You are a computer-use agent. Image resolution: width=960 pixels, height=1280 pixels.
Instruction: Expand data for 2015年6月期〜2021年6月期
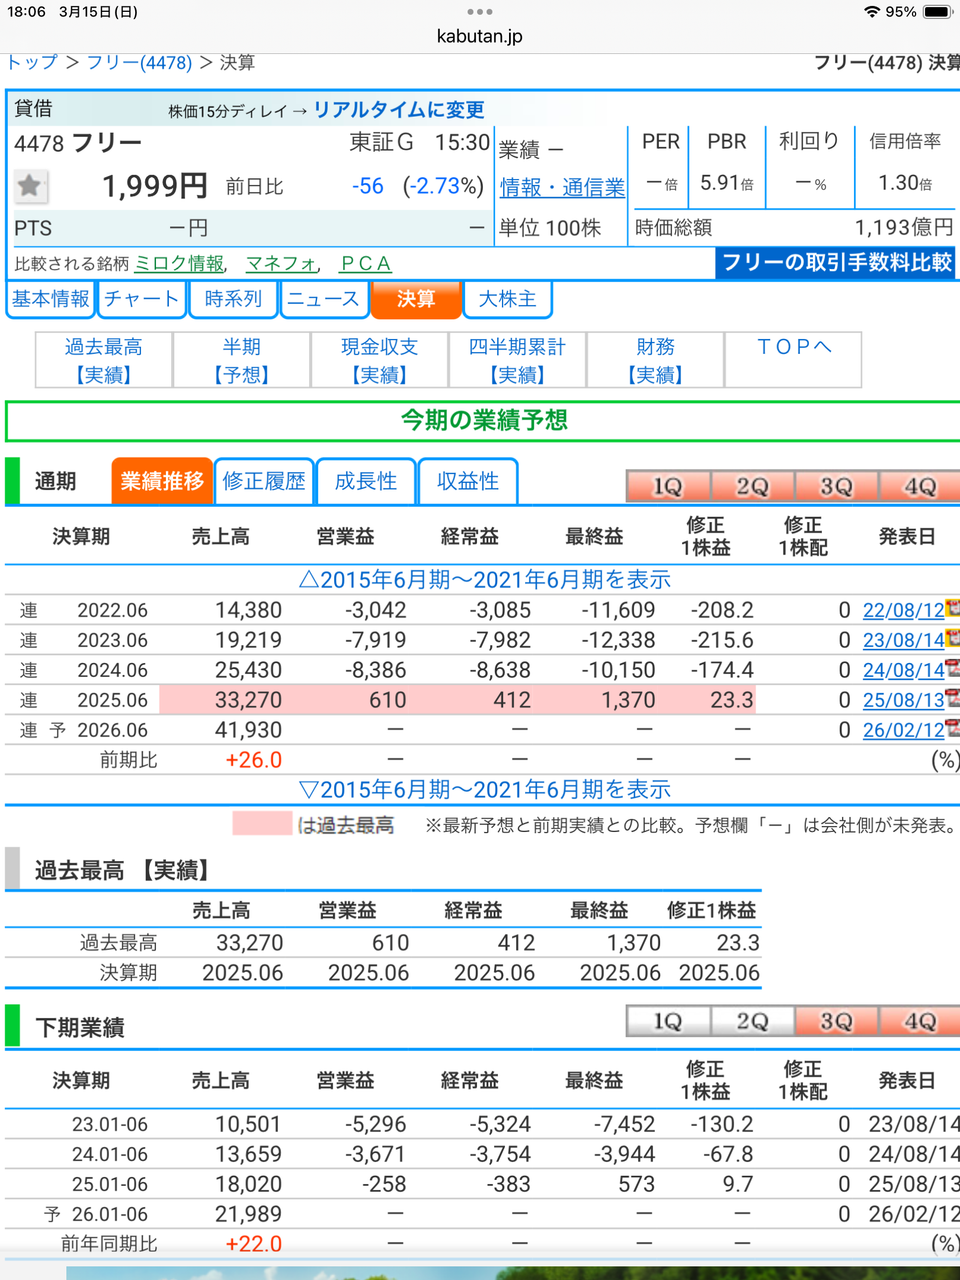tap(480, 580)
